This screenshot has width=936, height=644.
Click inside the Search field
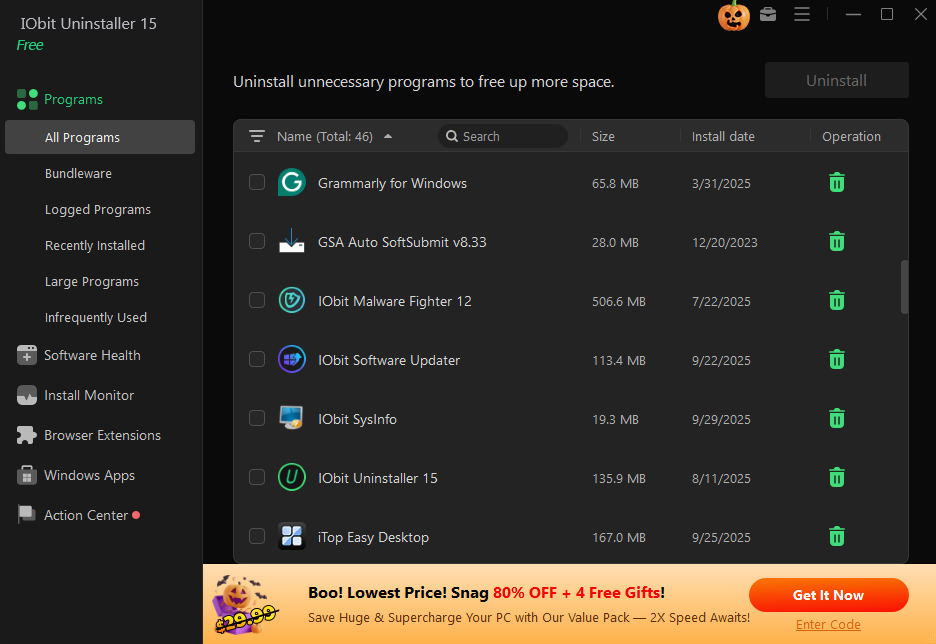(503, 136)
